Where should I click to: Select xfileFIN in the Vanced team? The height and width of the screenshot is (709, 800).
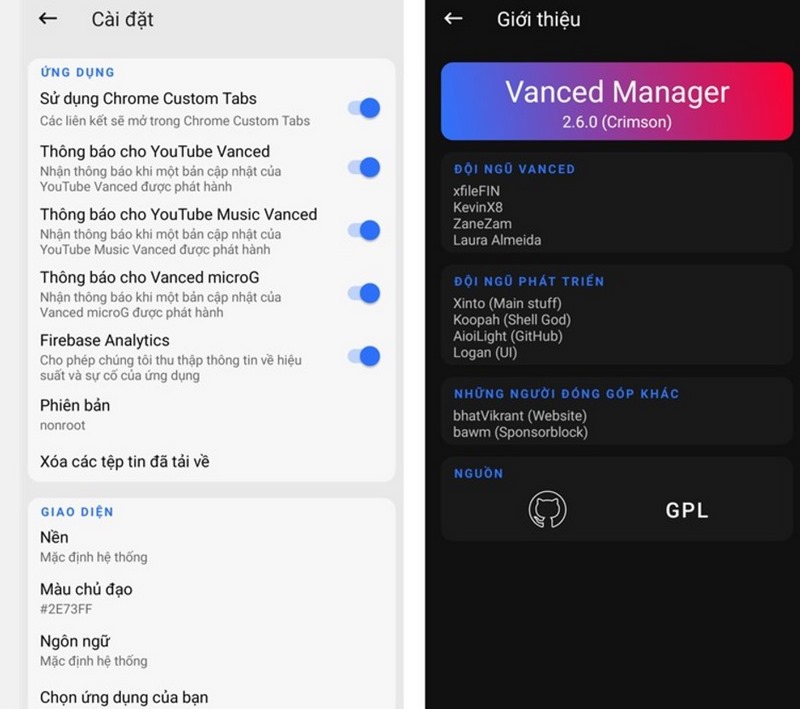476,191
